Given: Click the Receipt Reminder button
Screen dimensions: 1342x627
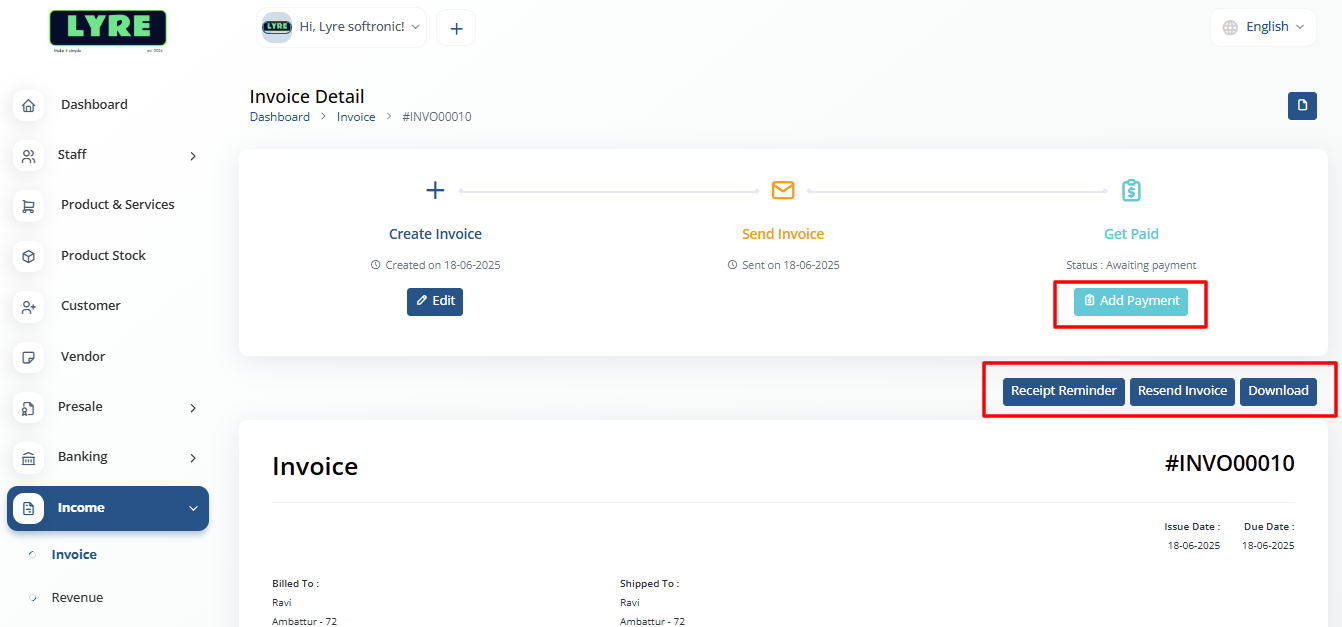Looking at the screenshot, I should 1063,391.
